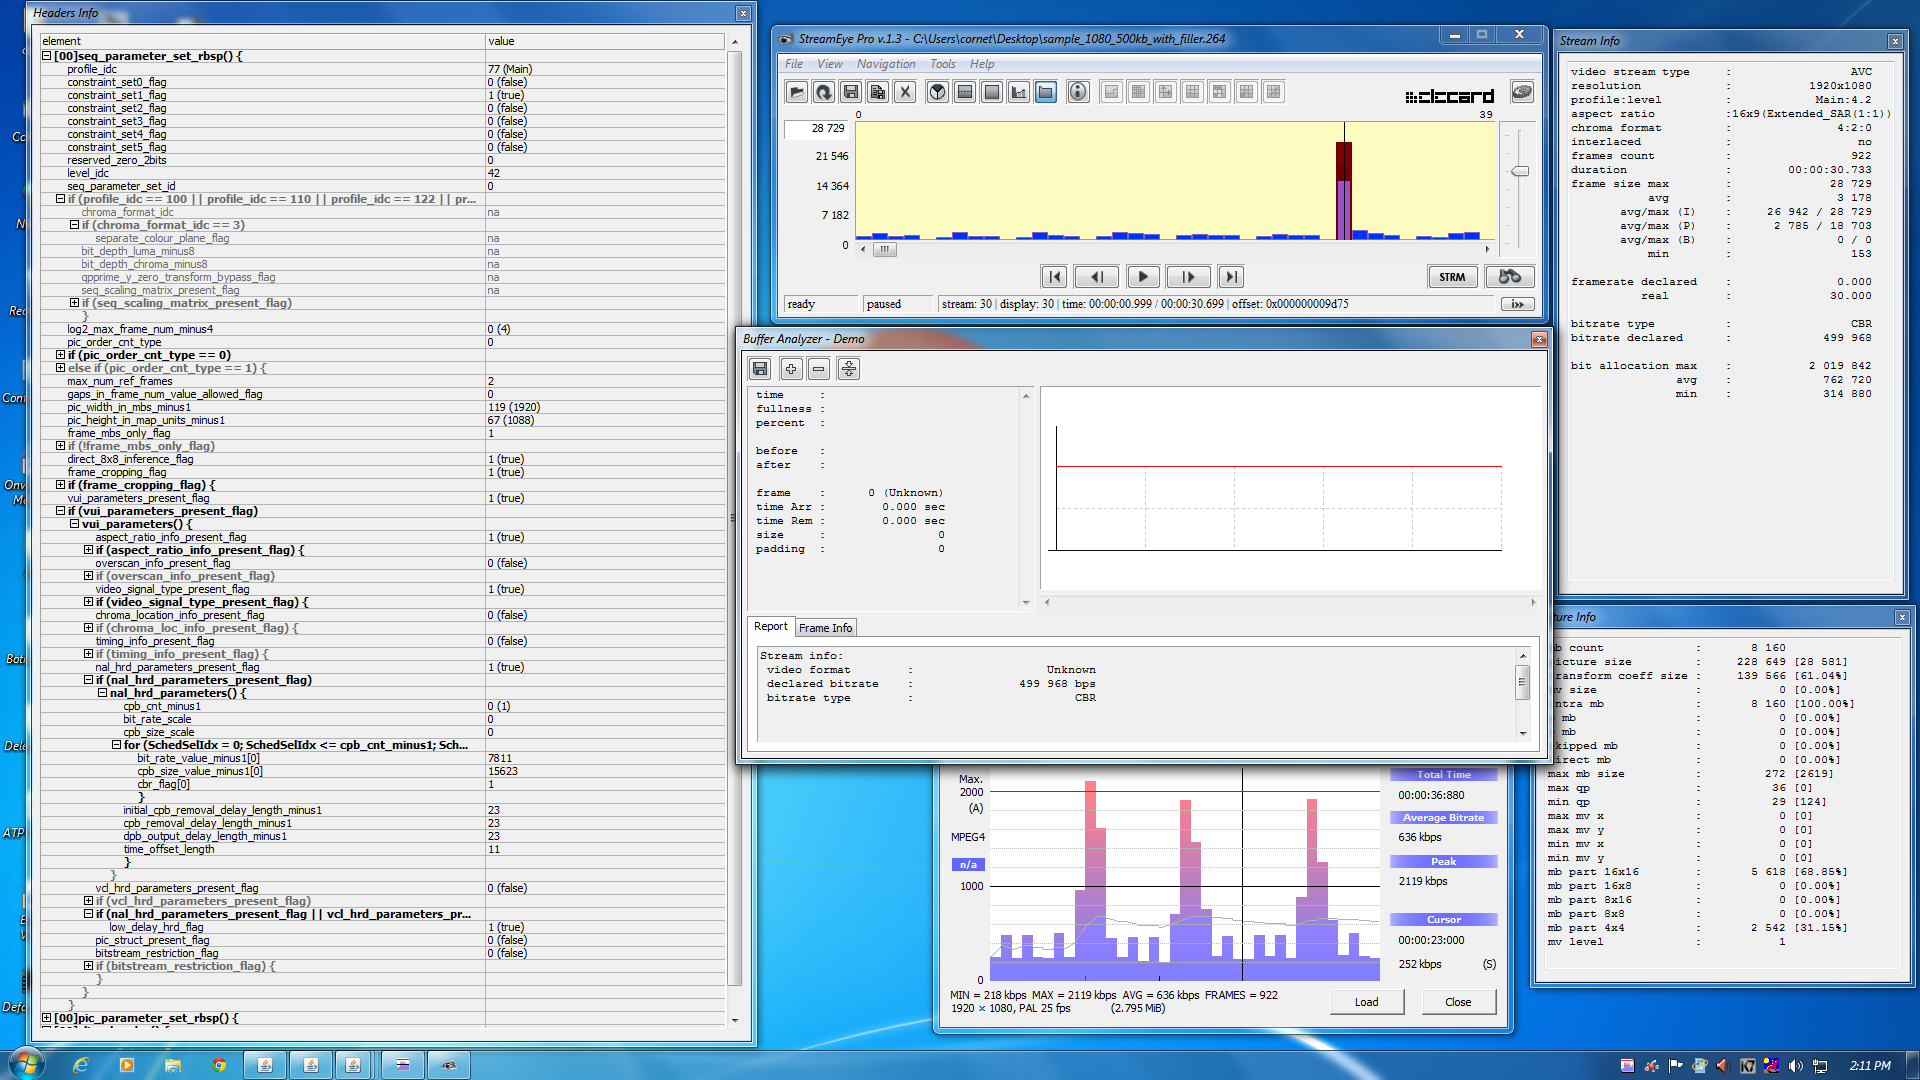The image size is (1920, 1080).
Task: Click the solid gray square toolbar icon
Action: coord(991,92)
